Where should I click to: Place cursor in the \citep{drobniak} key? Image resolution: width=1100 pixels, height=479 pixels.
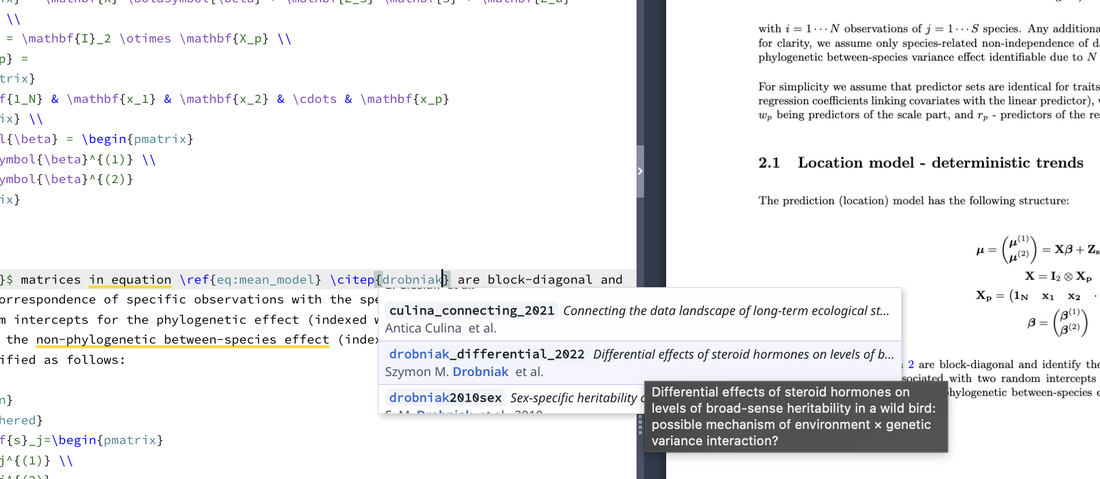pyautogui.click(x=412, y=280)
